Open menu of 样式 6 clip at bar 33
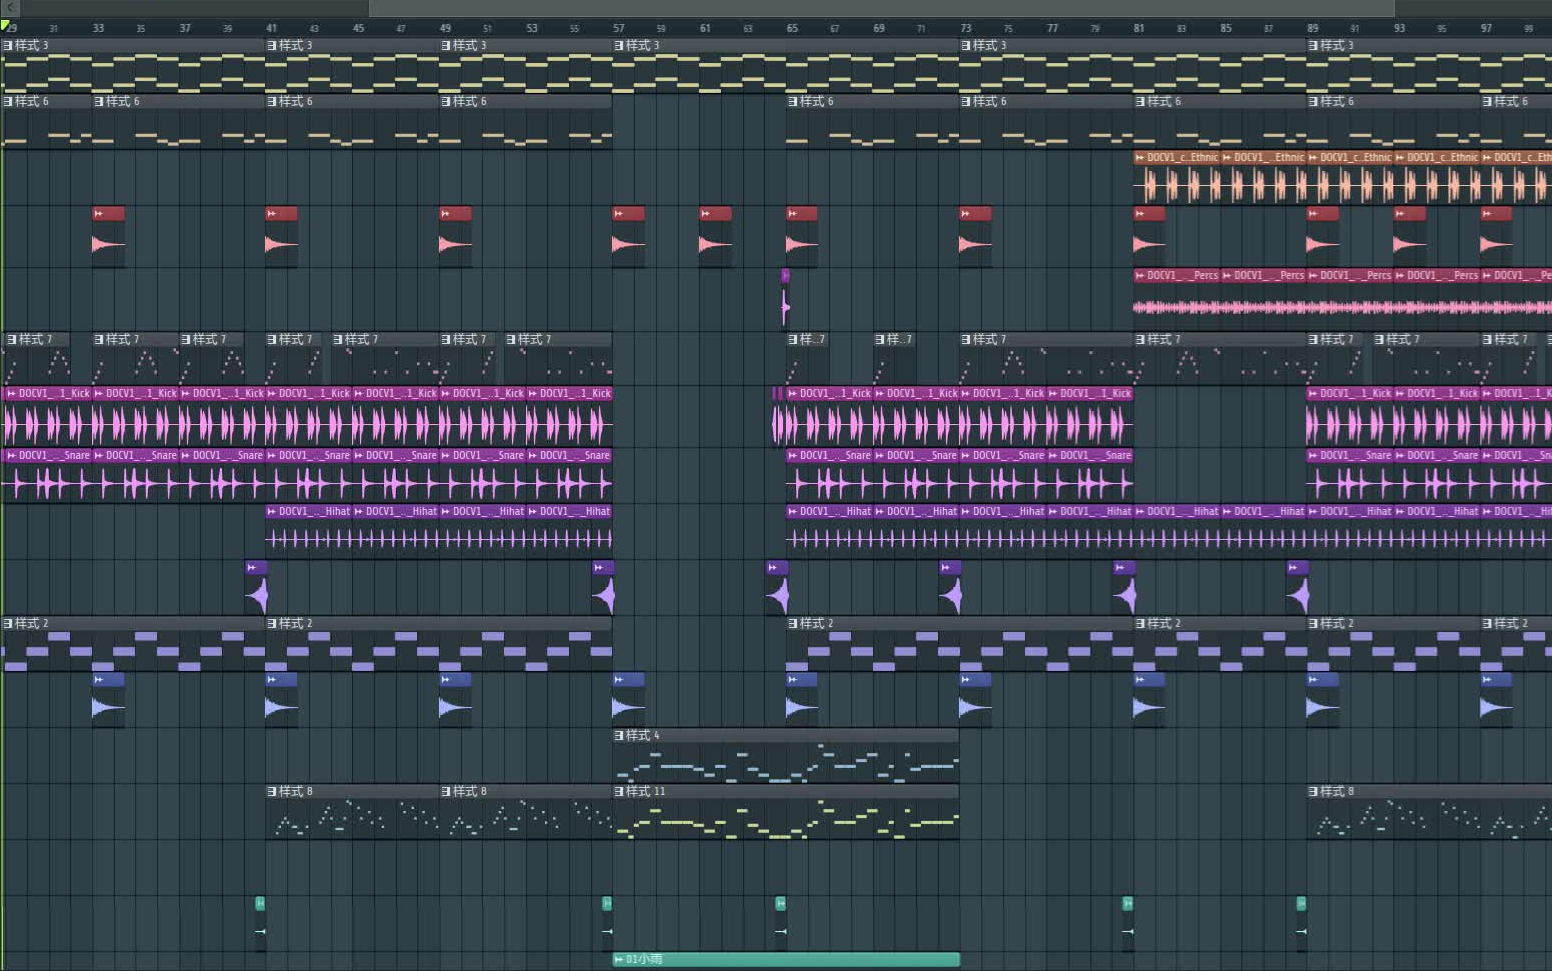The height and width of the screenshot is (971, 1552). [99, 101]
